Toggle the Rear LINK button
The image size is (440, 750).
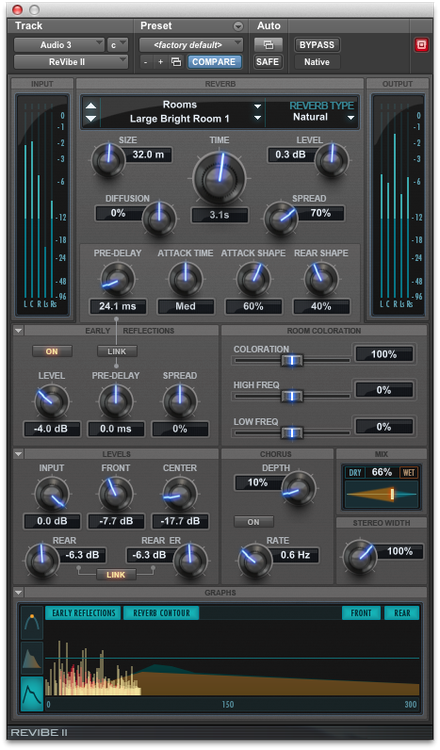(x=116, y=575)
